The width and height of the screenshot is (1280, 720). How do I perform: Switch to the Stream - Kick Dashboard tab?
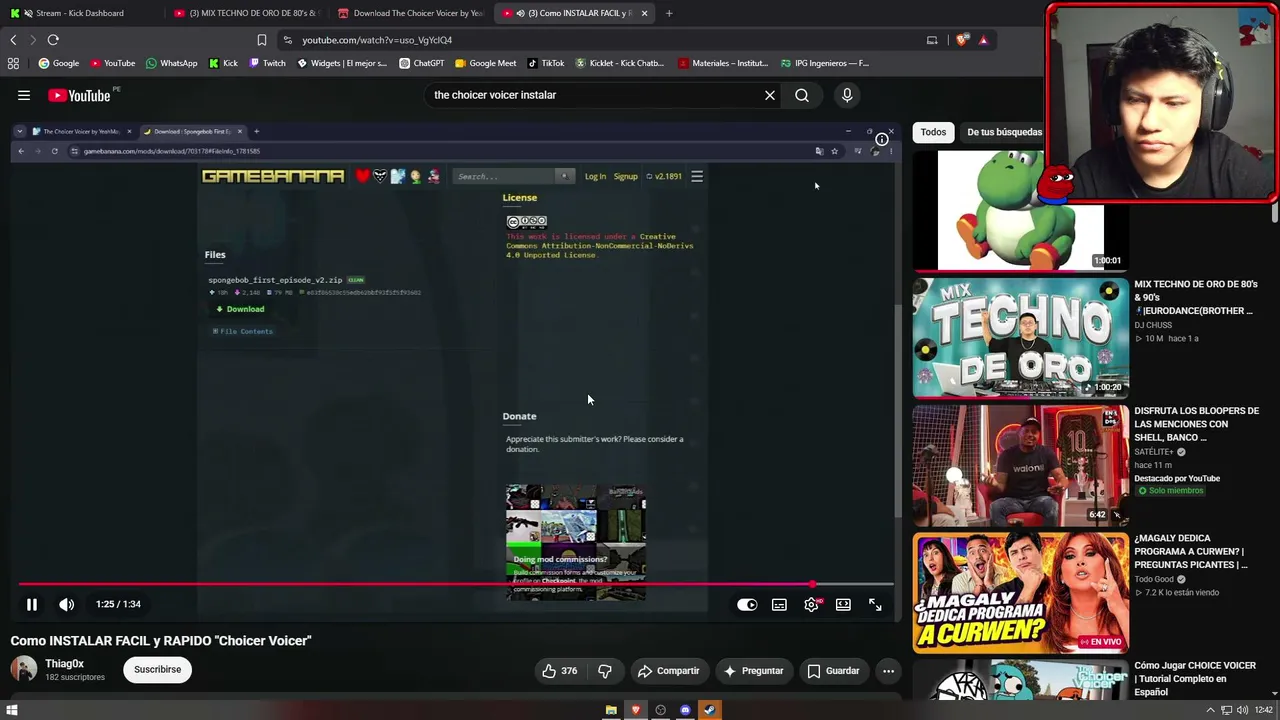(80, 13)
